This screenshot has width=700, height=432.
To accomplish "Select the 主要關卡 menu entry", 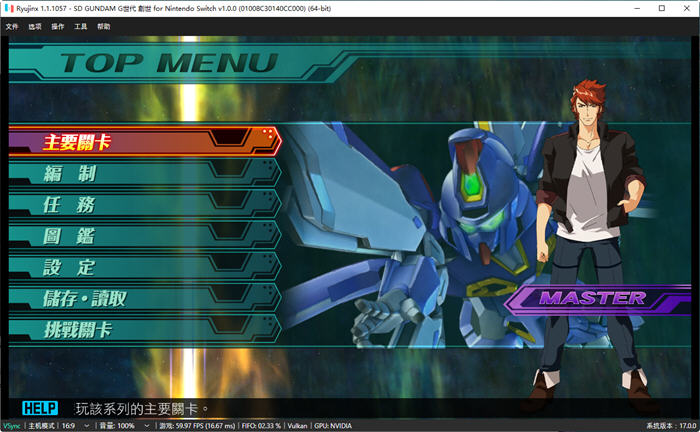I will coord(145,141).
